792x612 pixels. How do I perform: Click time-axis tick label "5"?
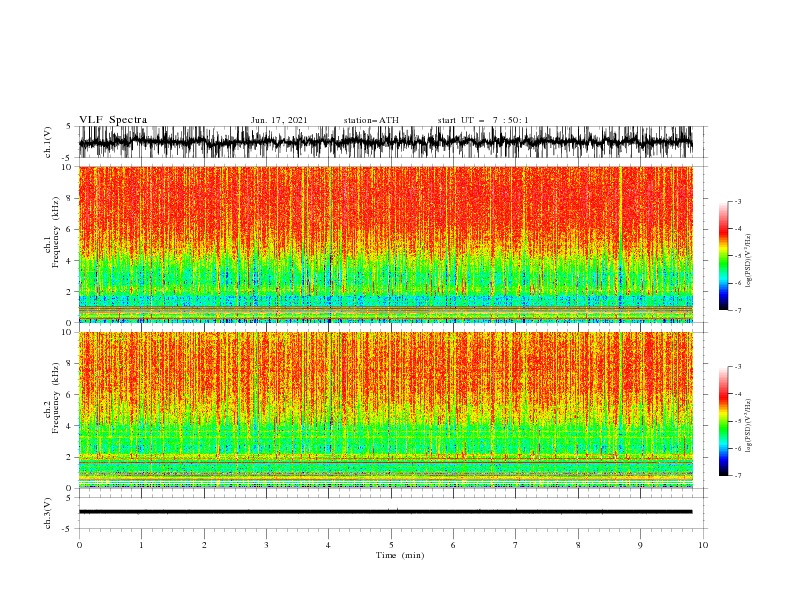[391, 545]
